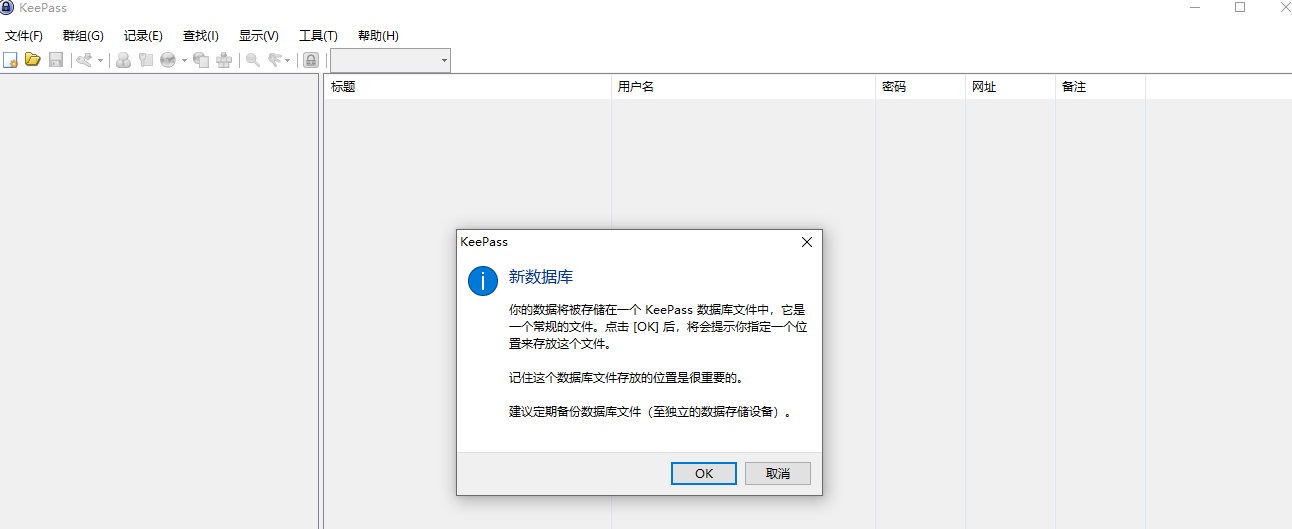Image resolution: width=1292 pixels, height=529 pixels.
Task: Click the Copy password icon
Action: pyautogui.click(x=146, y=60)
